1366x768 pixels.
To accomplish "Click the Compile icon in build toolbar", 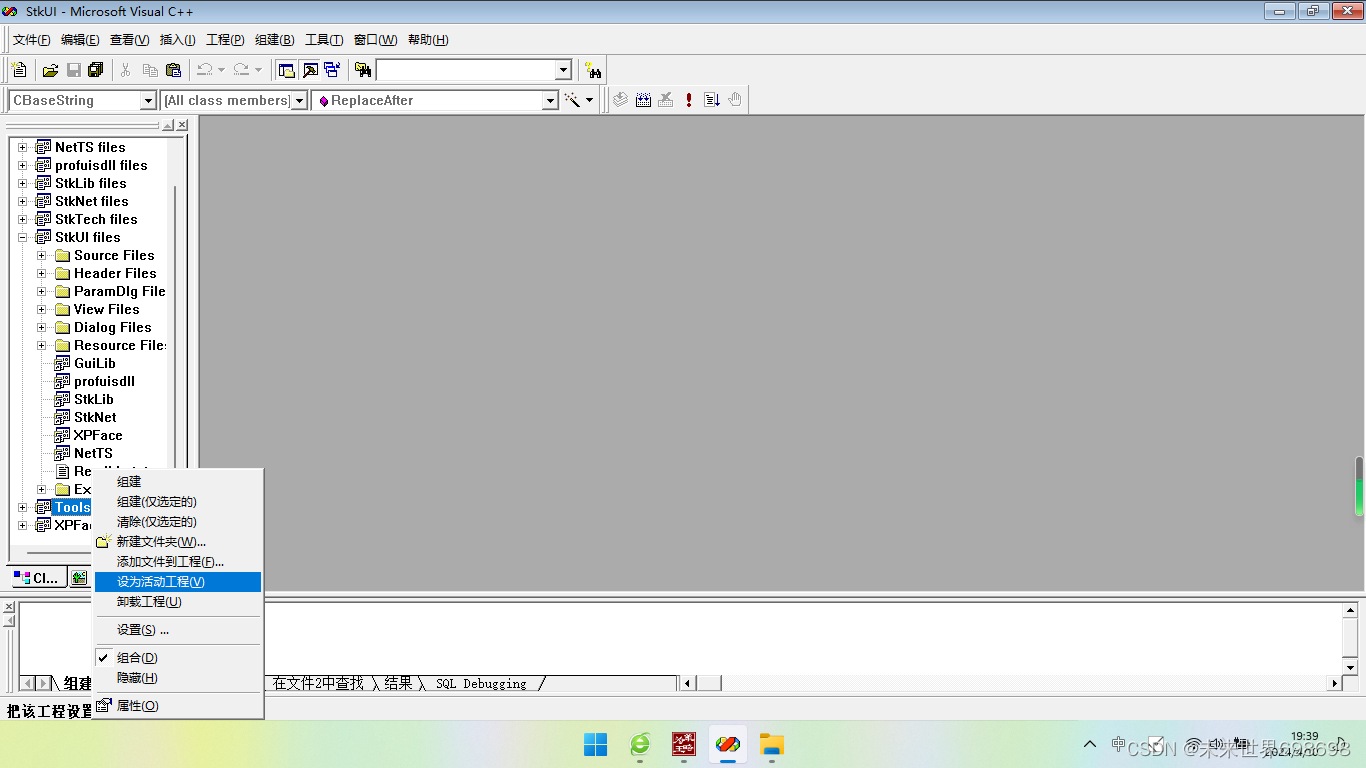I will pos(620,100).
